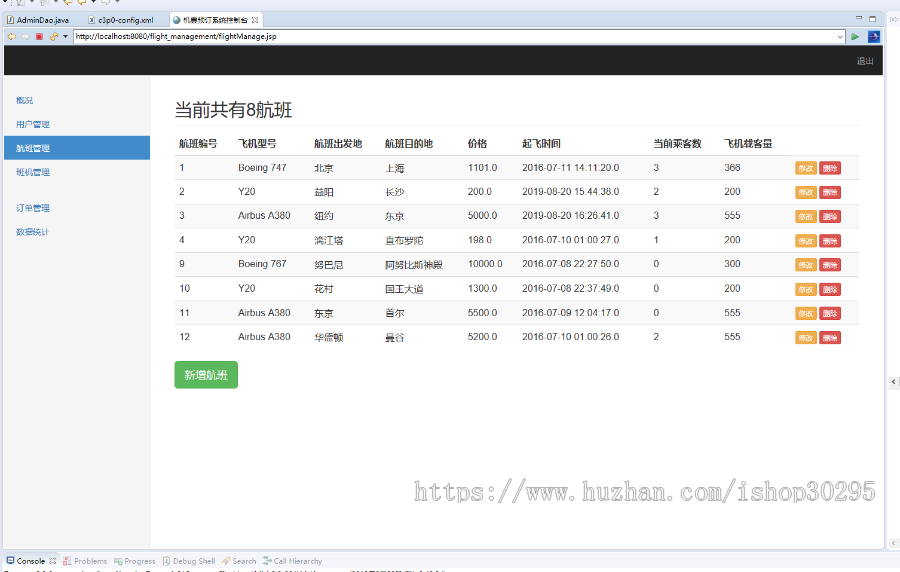Image resolution: width=900 pixels, height=572 pixels.
Task: Expand the URL history dropdown
Action: coord(840,37)
